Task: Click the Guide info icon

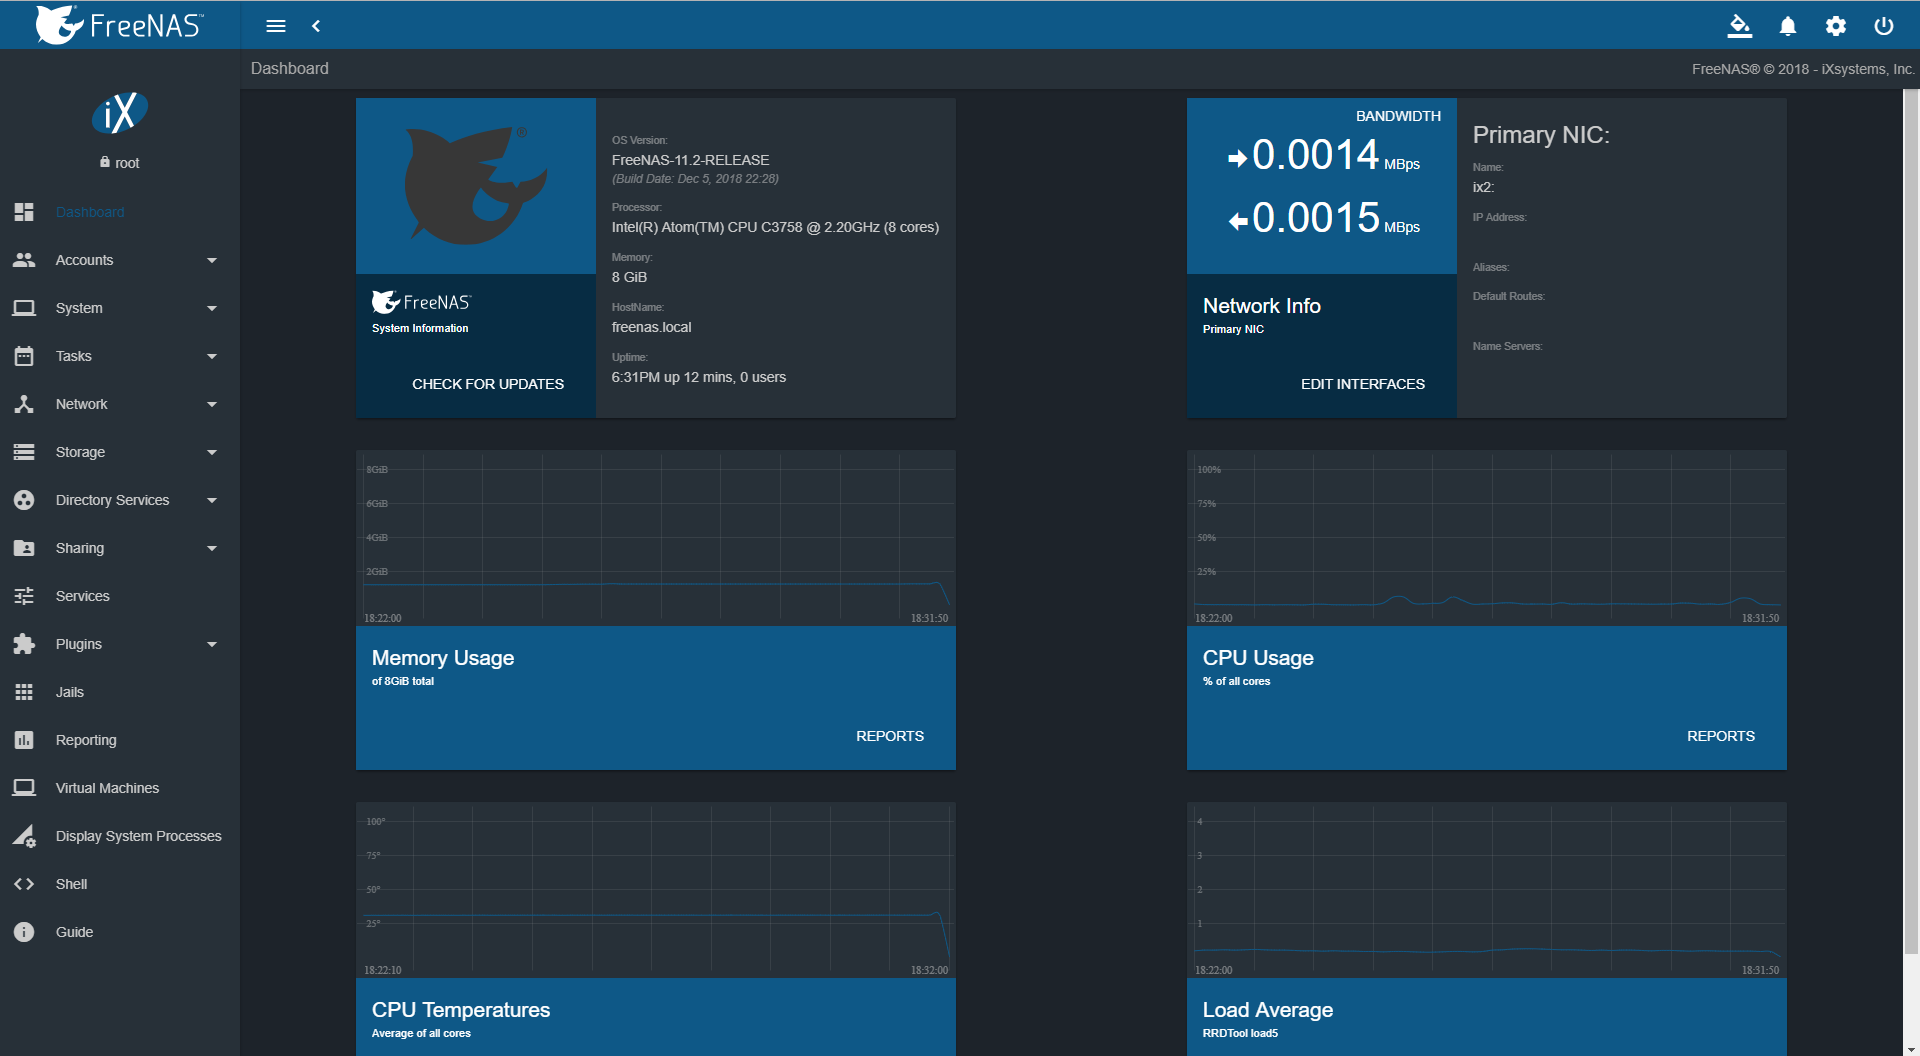Action: point(24,932)
